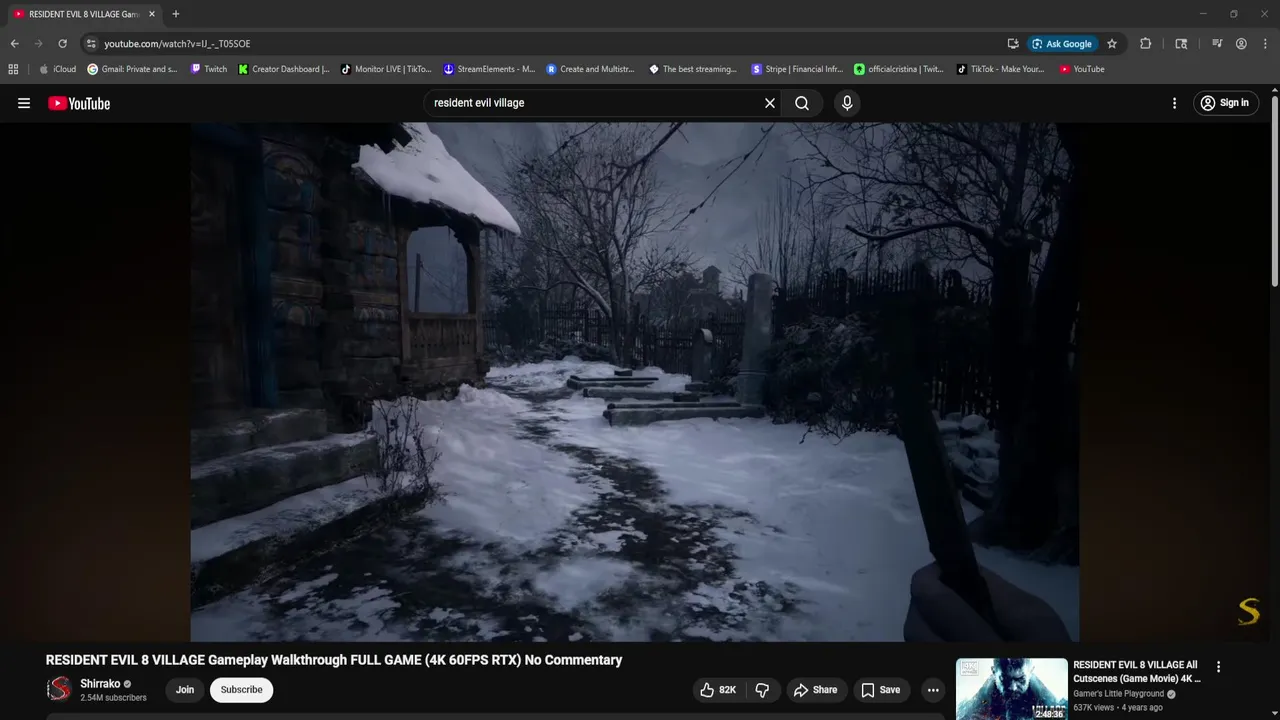Start voice search with microphone
The height and width of the screenshot is (720, 1280).
(847, 103)
